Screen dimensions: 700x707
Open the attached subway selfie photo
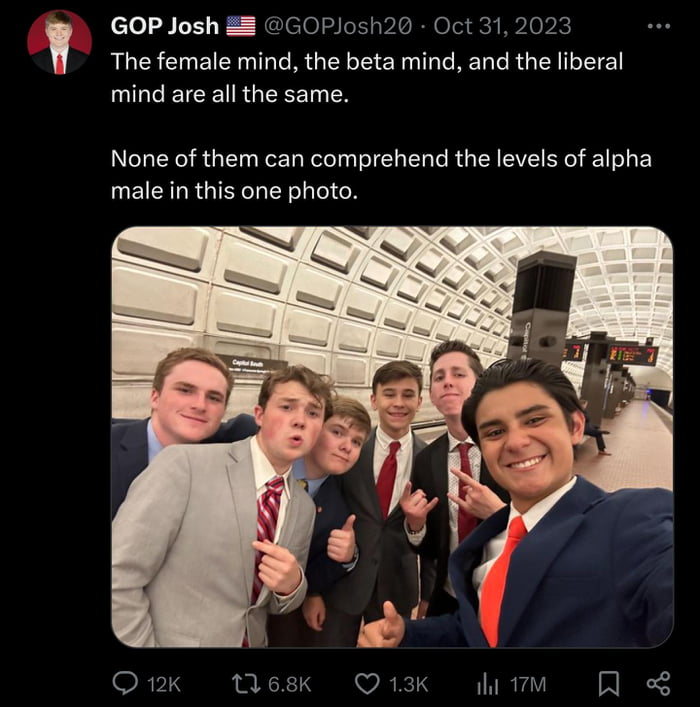(392, 437)
